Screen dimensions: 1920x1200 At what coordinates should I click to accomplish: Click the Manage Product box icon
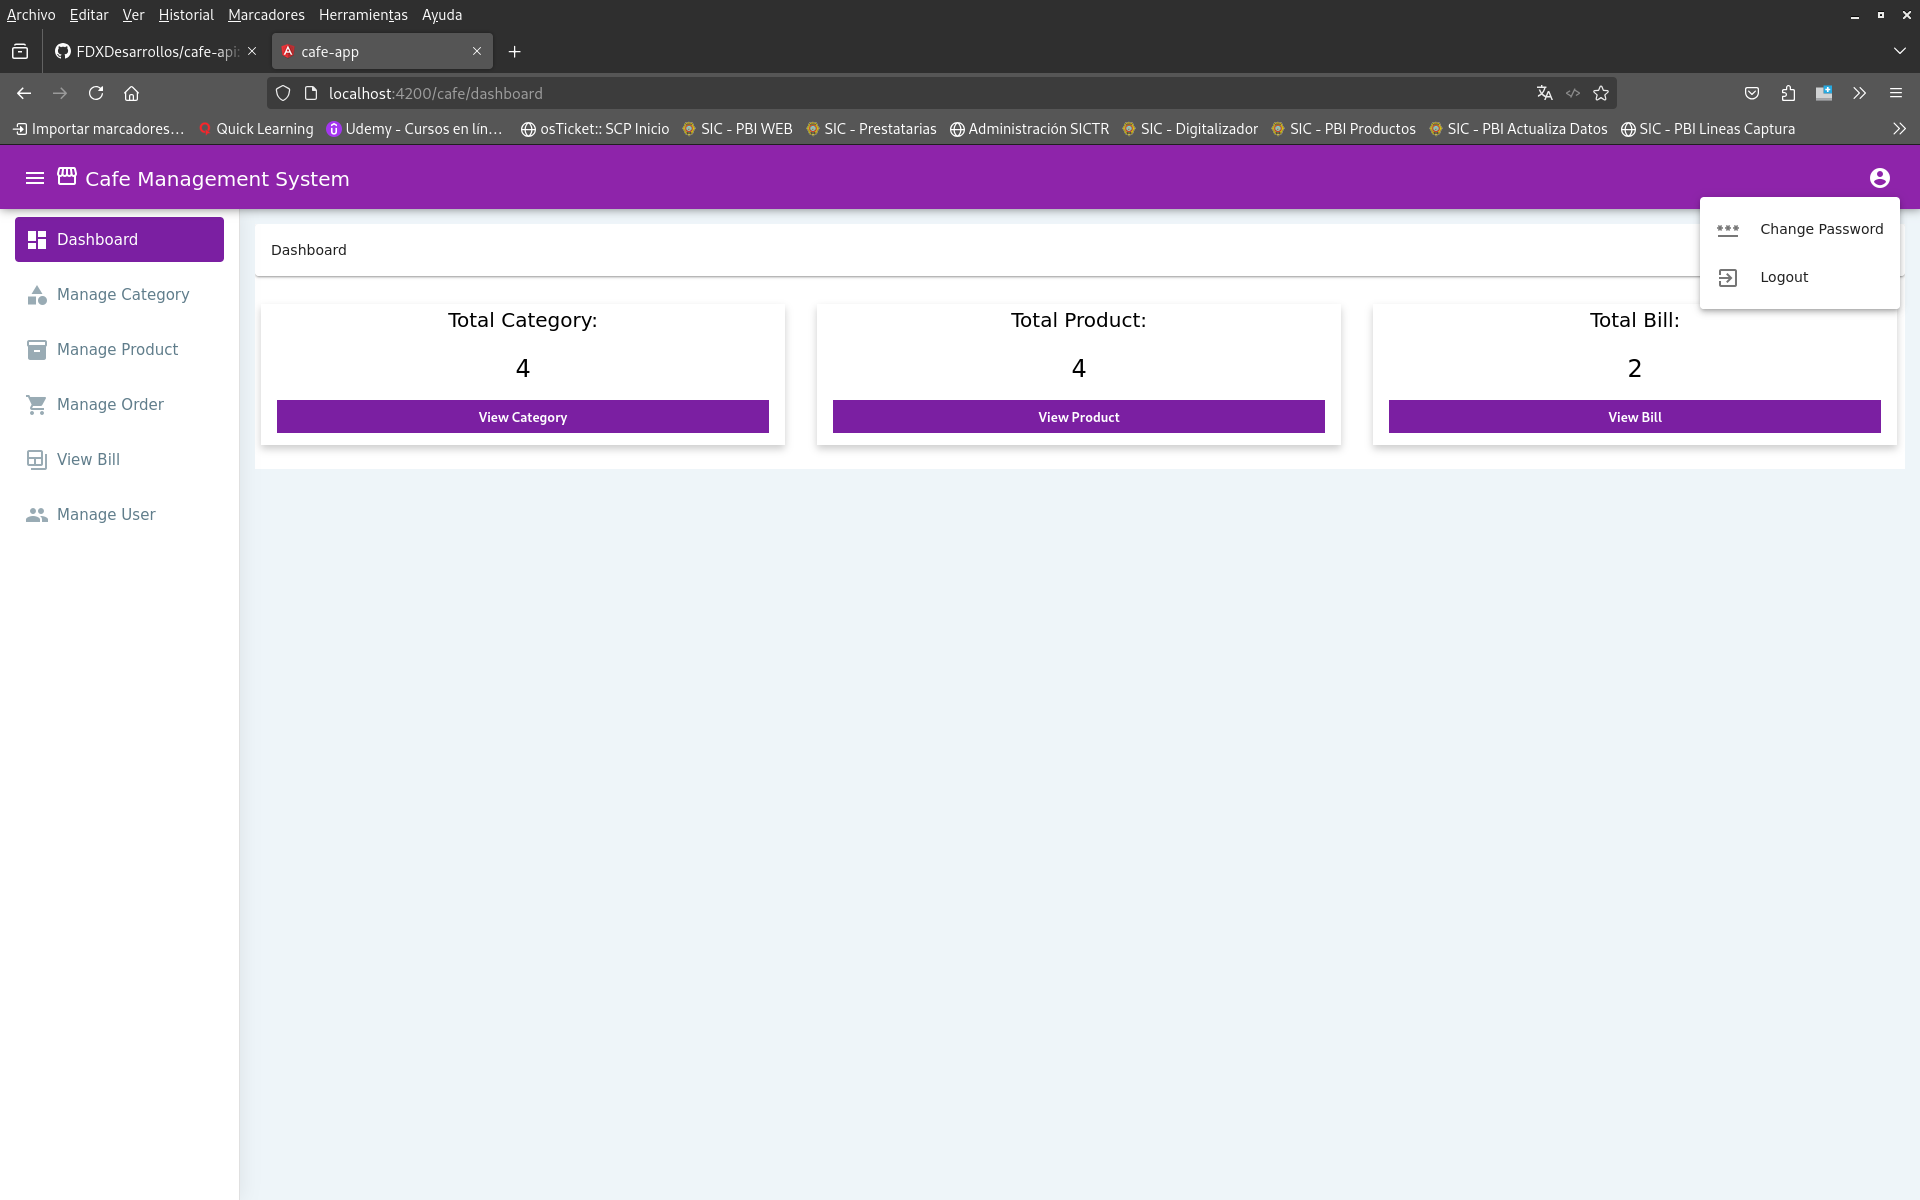37,350
